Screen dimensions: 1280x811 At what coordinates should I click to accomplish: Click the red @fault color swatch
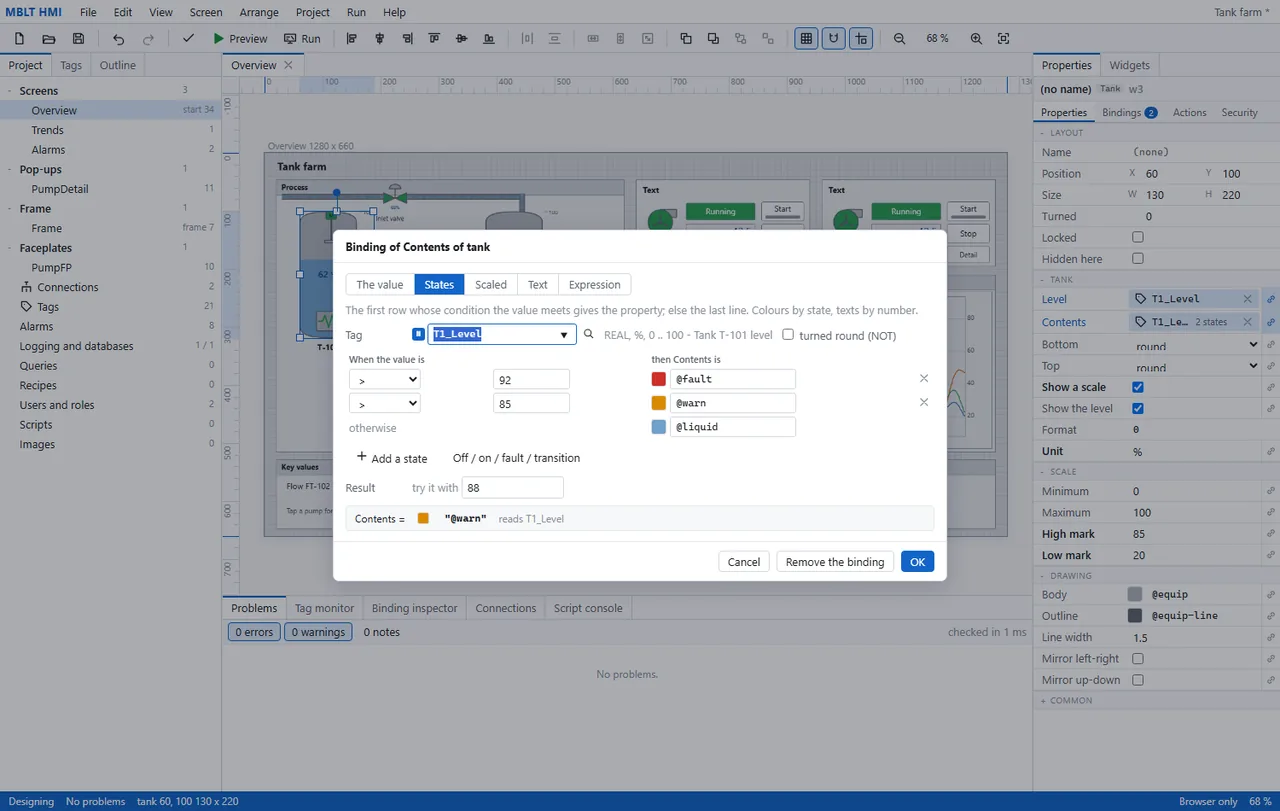click(659, 379)
